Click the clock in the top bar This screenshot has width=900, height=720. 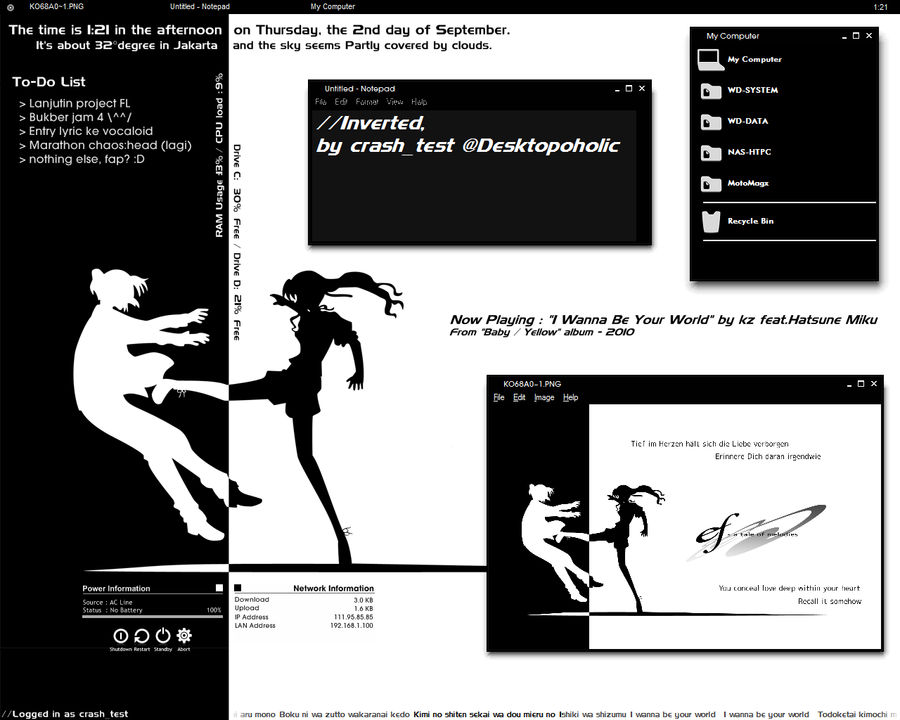coord(880,7)
